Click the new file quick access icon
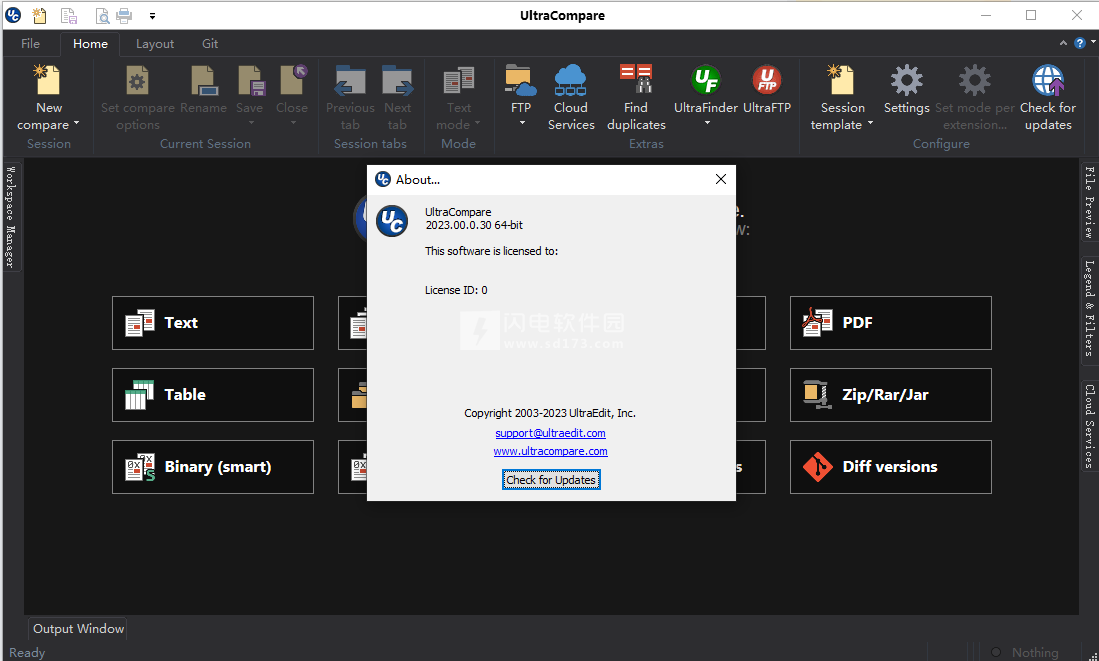1099x661 pixels. tap(40, 15)
